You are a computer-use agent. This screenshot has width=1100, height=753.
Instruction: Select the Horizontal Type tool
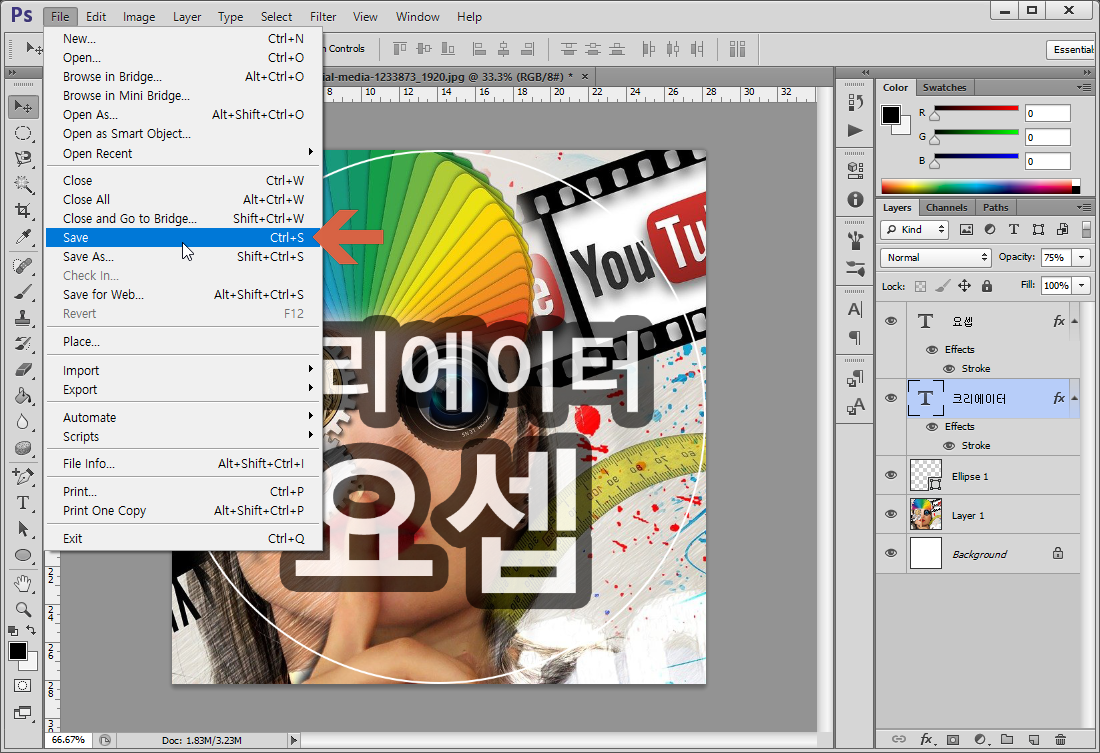pyautogui.click(x=23, y=503)
